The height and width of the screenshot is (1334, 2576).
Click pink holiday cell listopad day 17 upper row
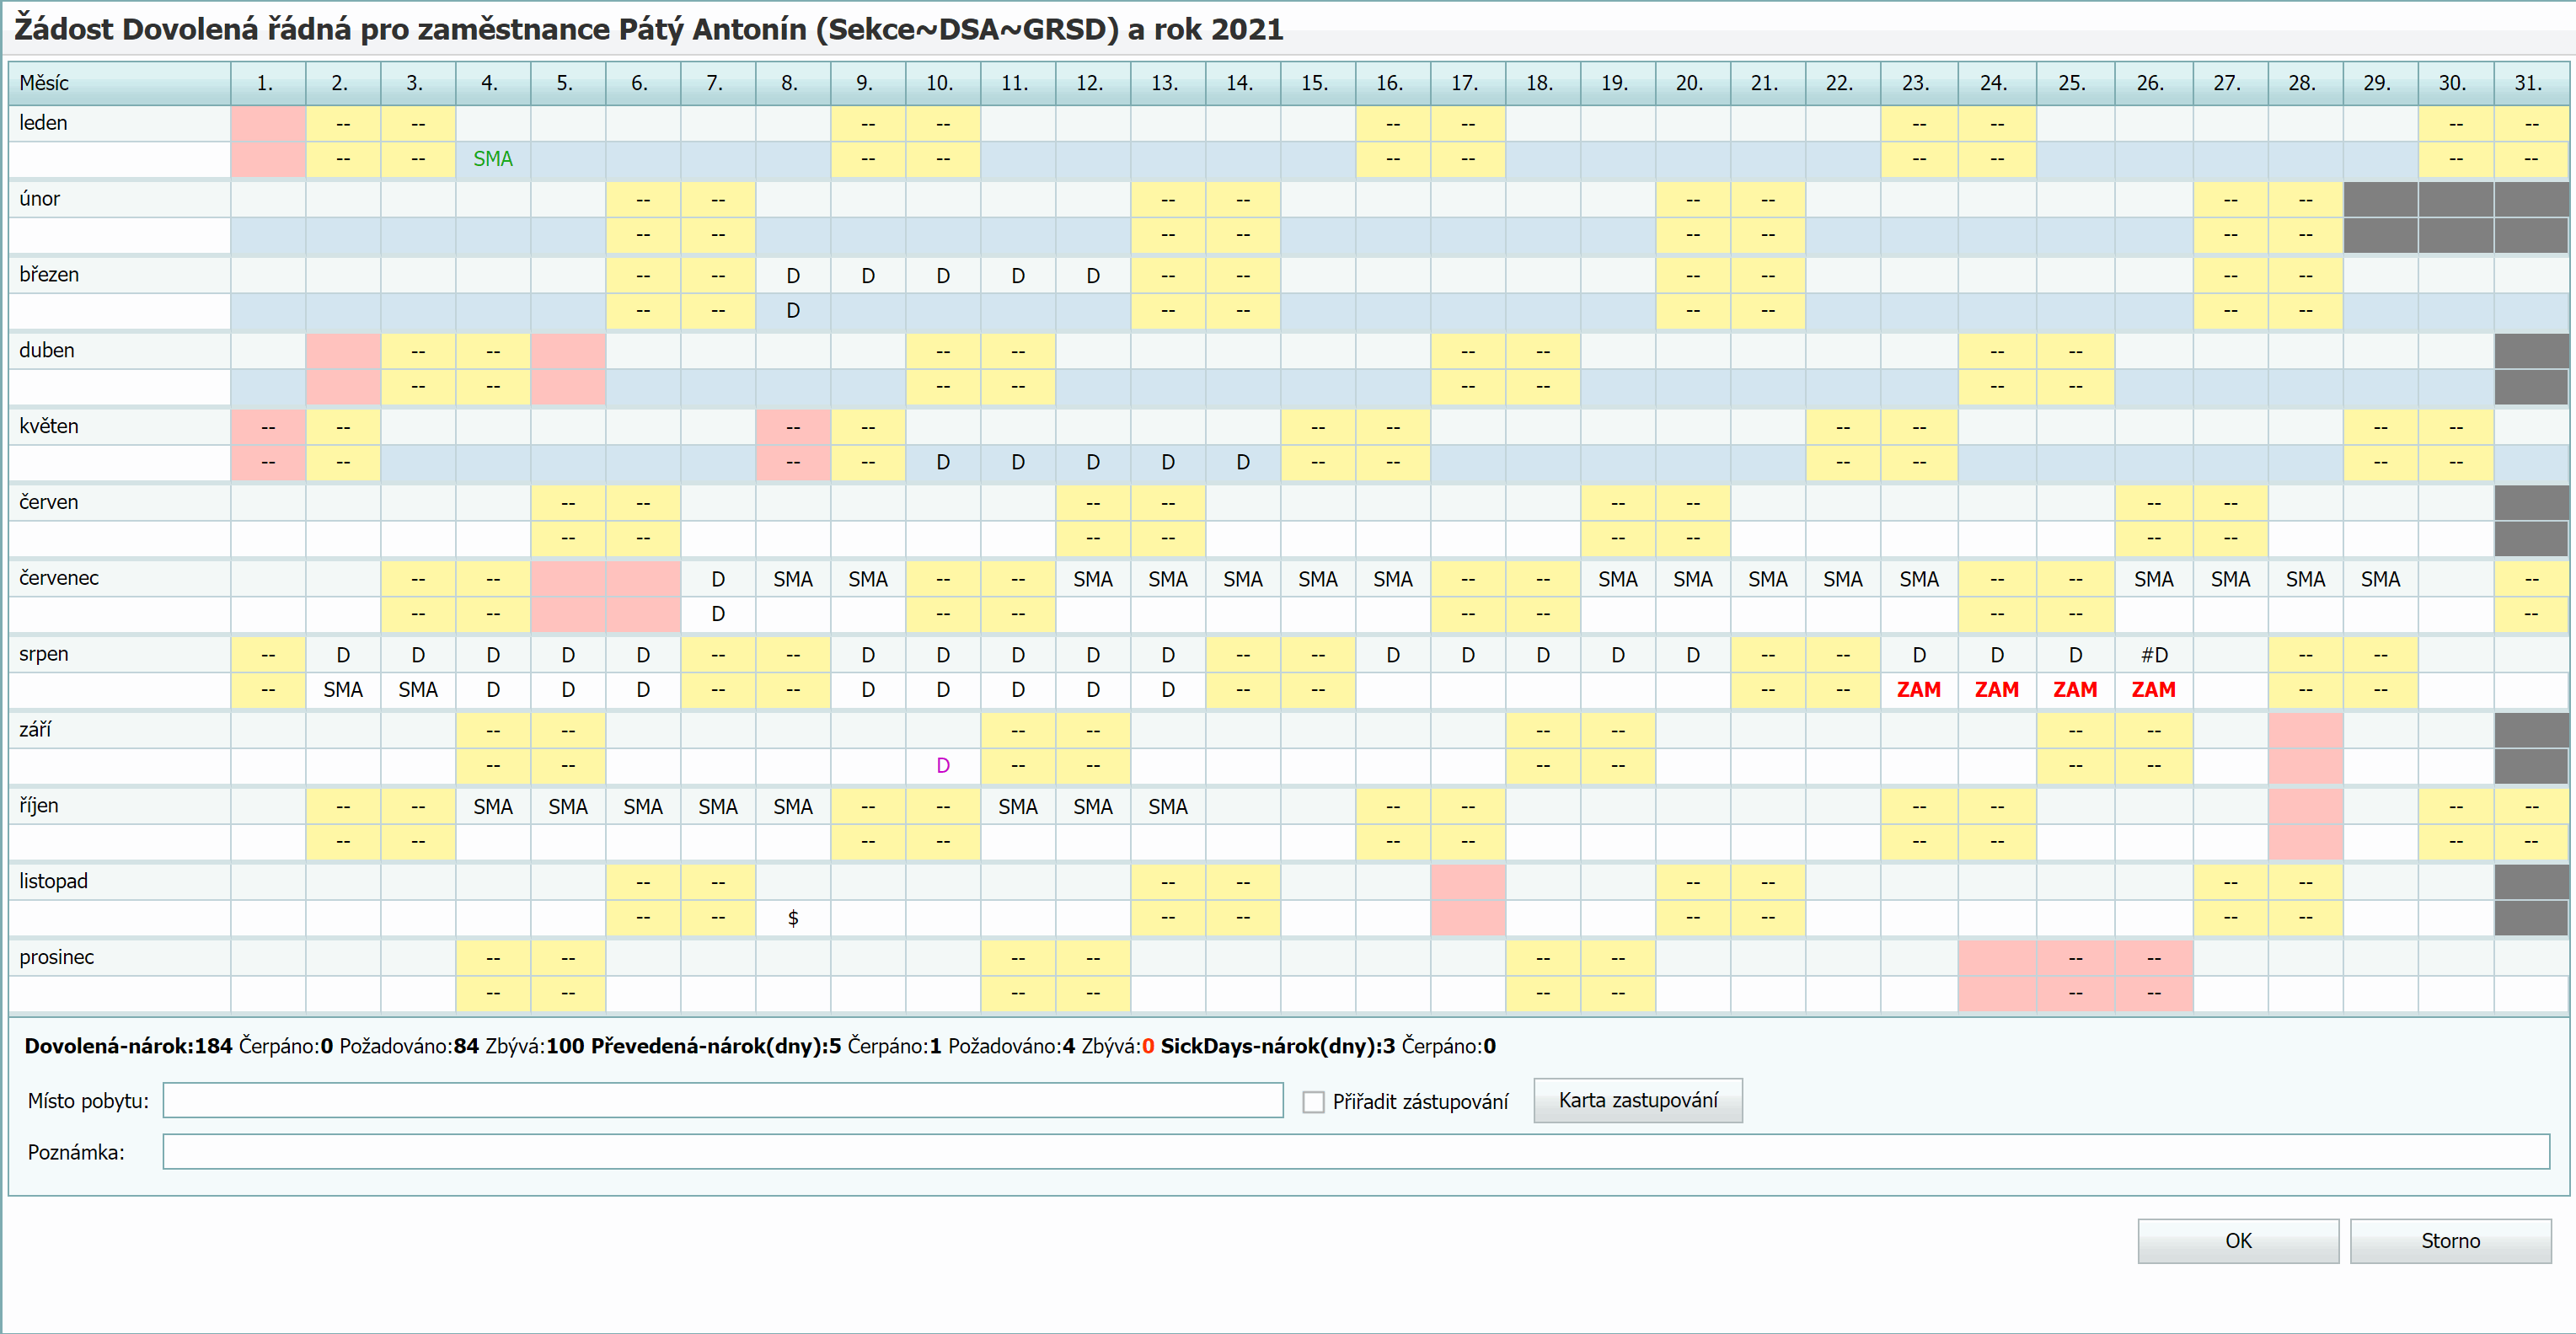pos(1468,883)
